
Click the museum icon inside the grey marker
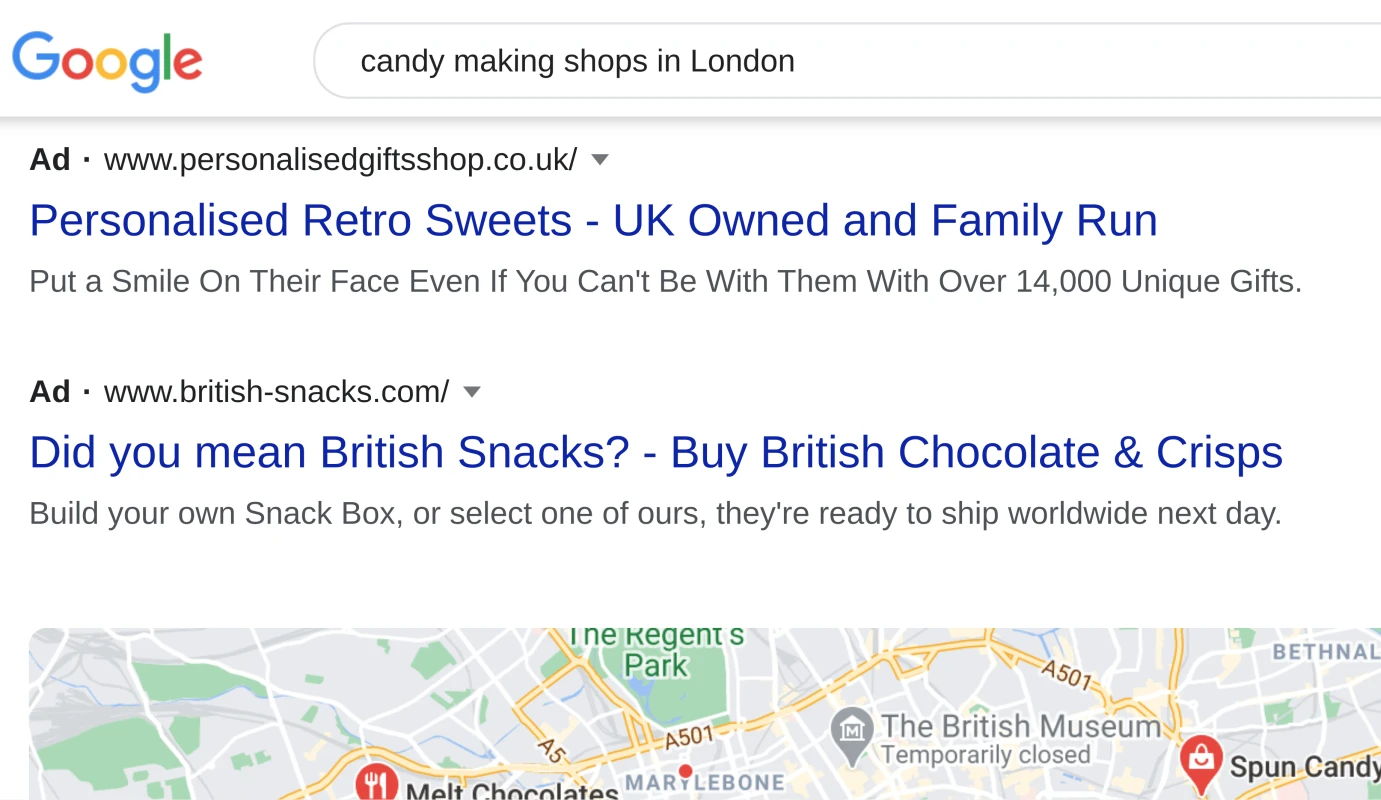pyautogui.click(x=852, y=730)
